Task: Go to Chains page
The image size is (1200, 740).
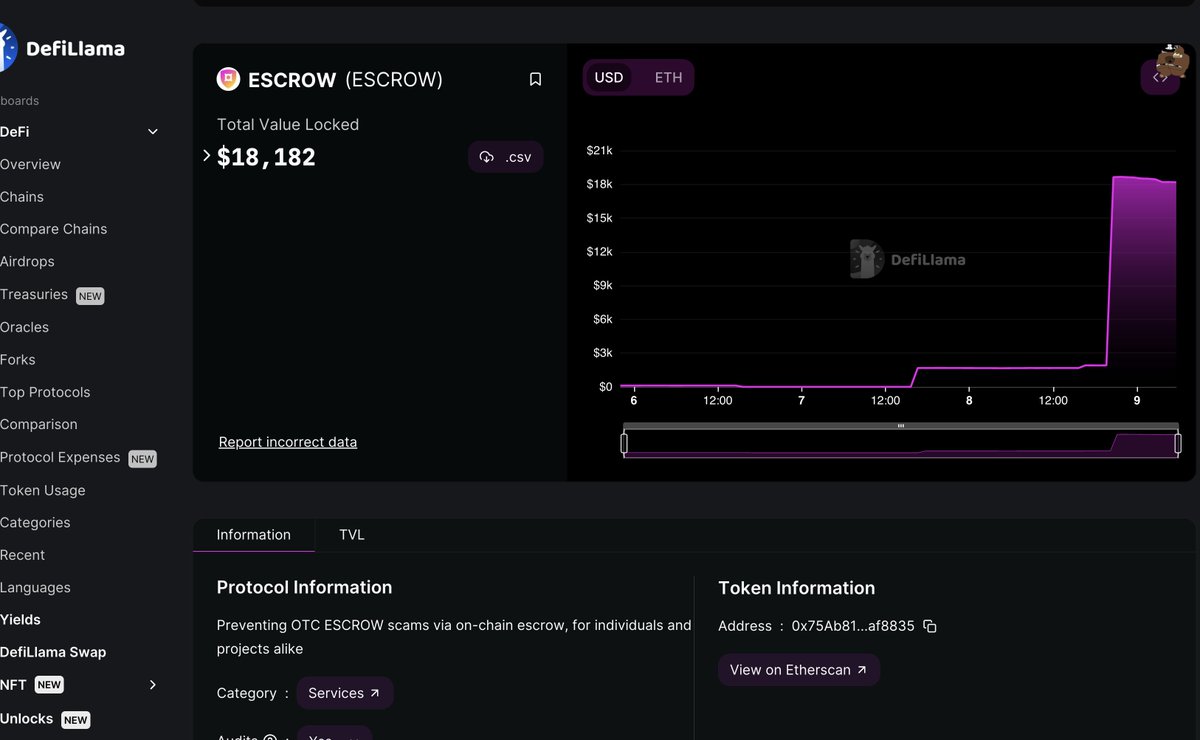Action: (22, 197)
